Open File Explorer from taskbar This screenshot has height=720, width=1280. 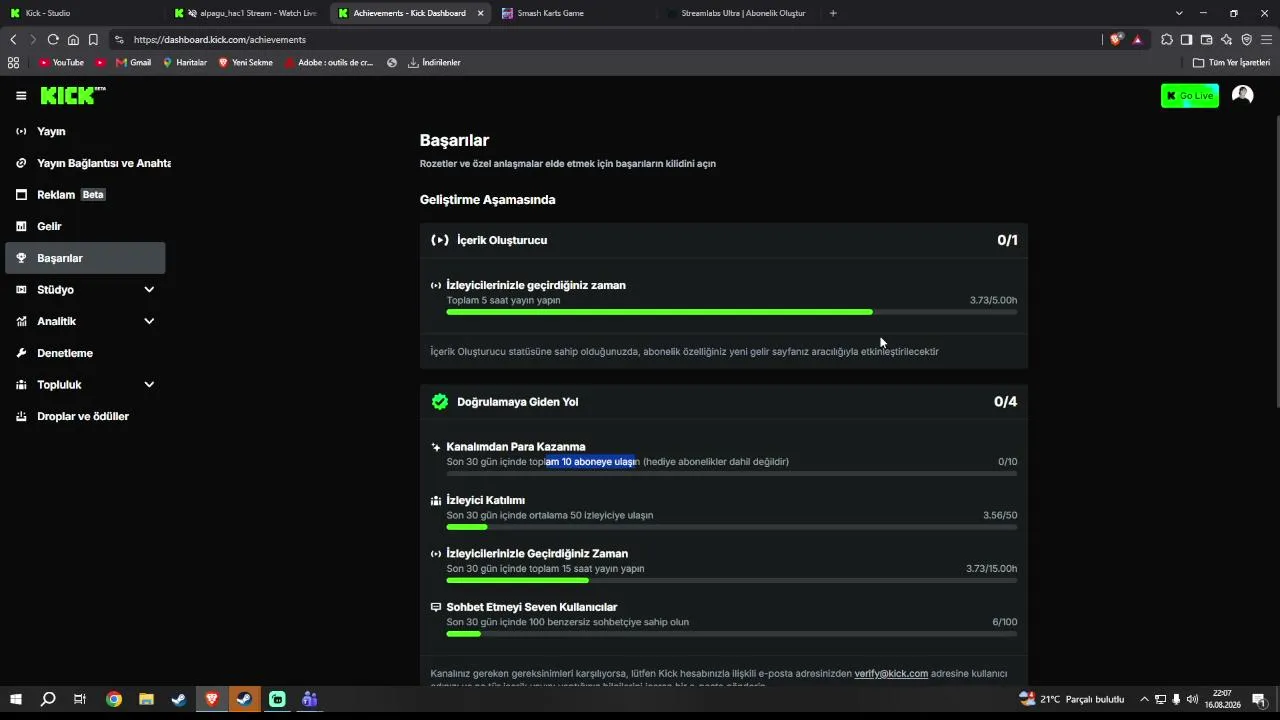[146, 700]
